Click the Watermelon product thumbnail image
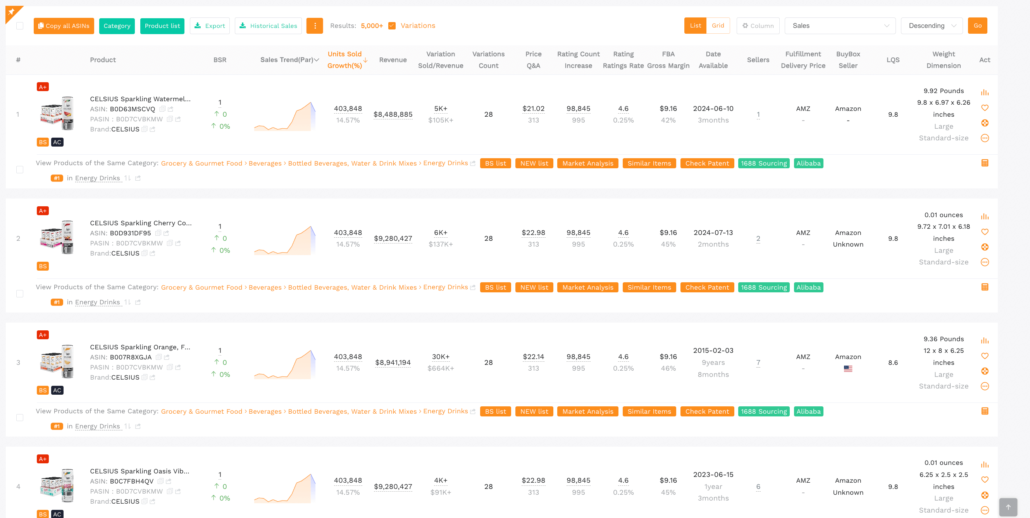 [56, 115]
